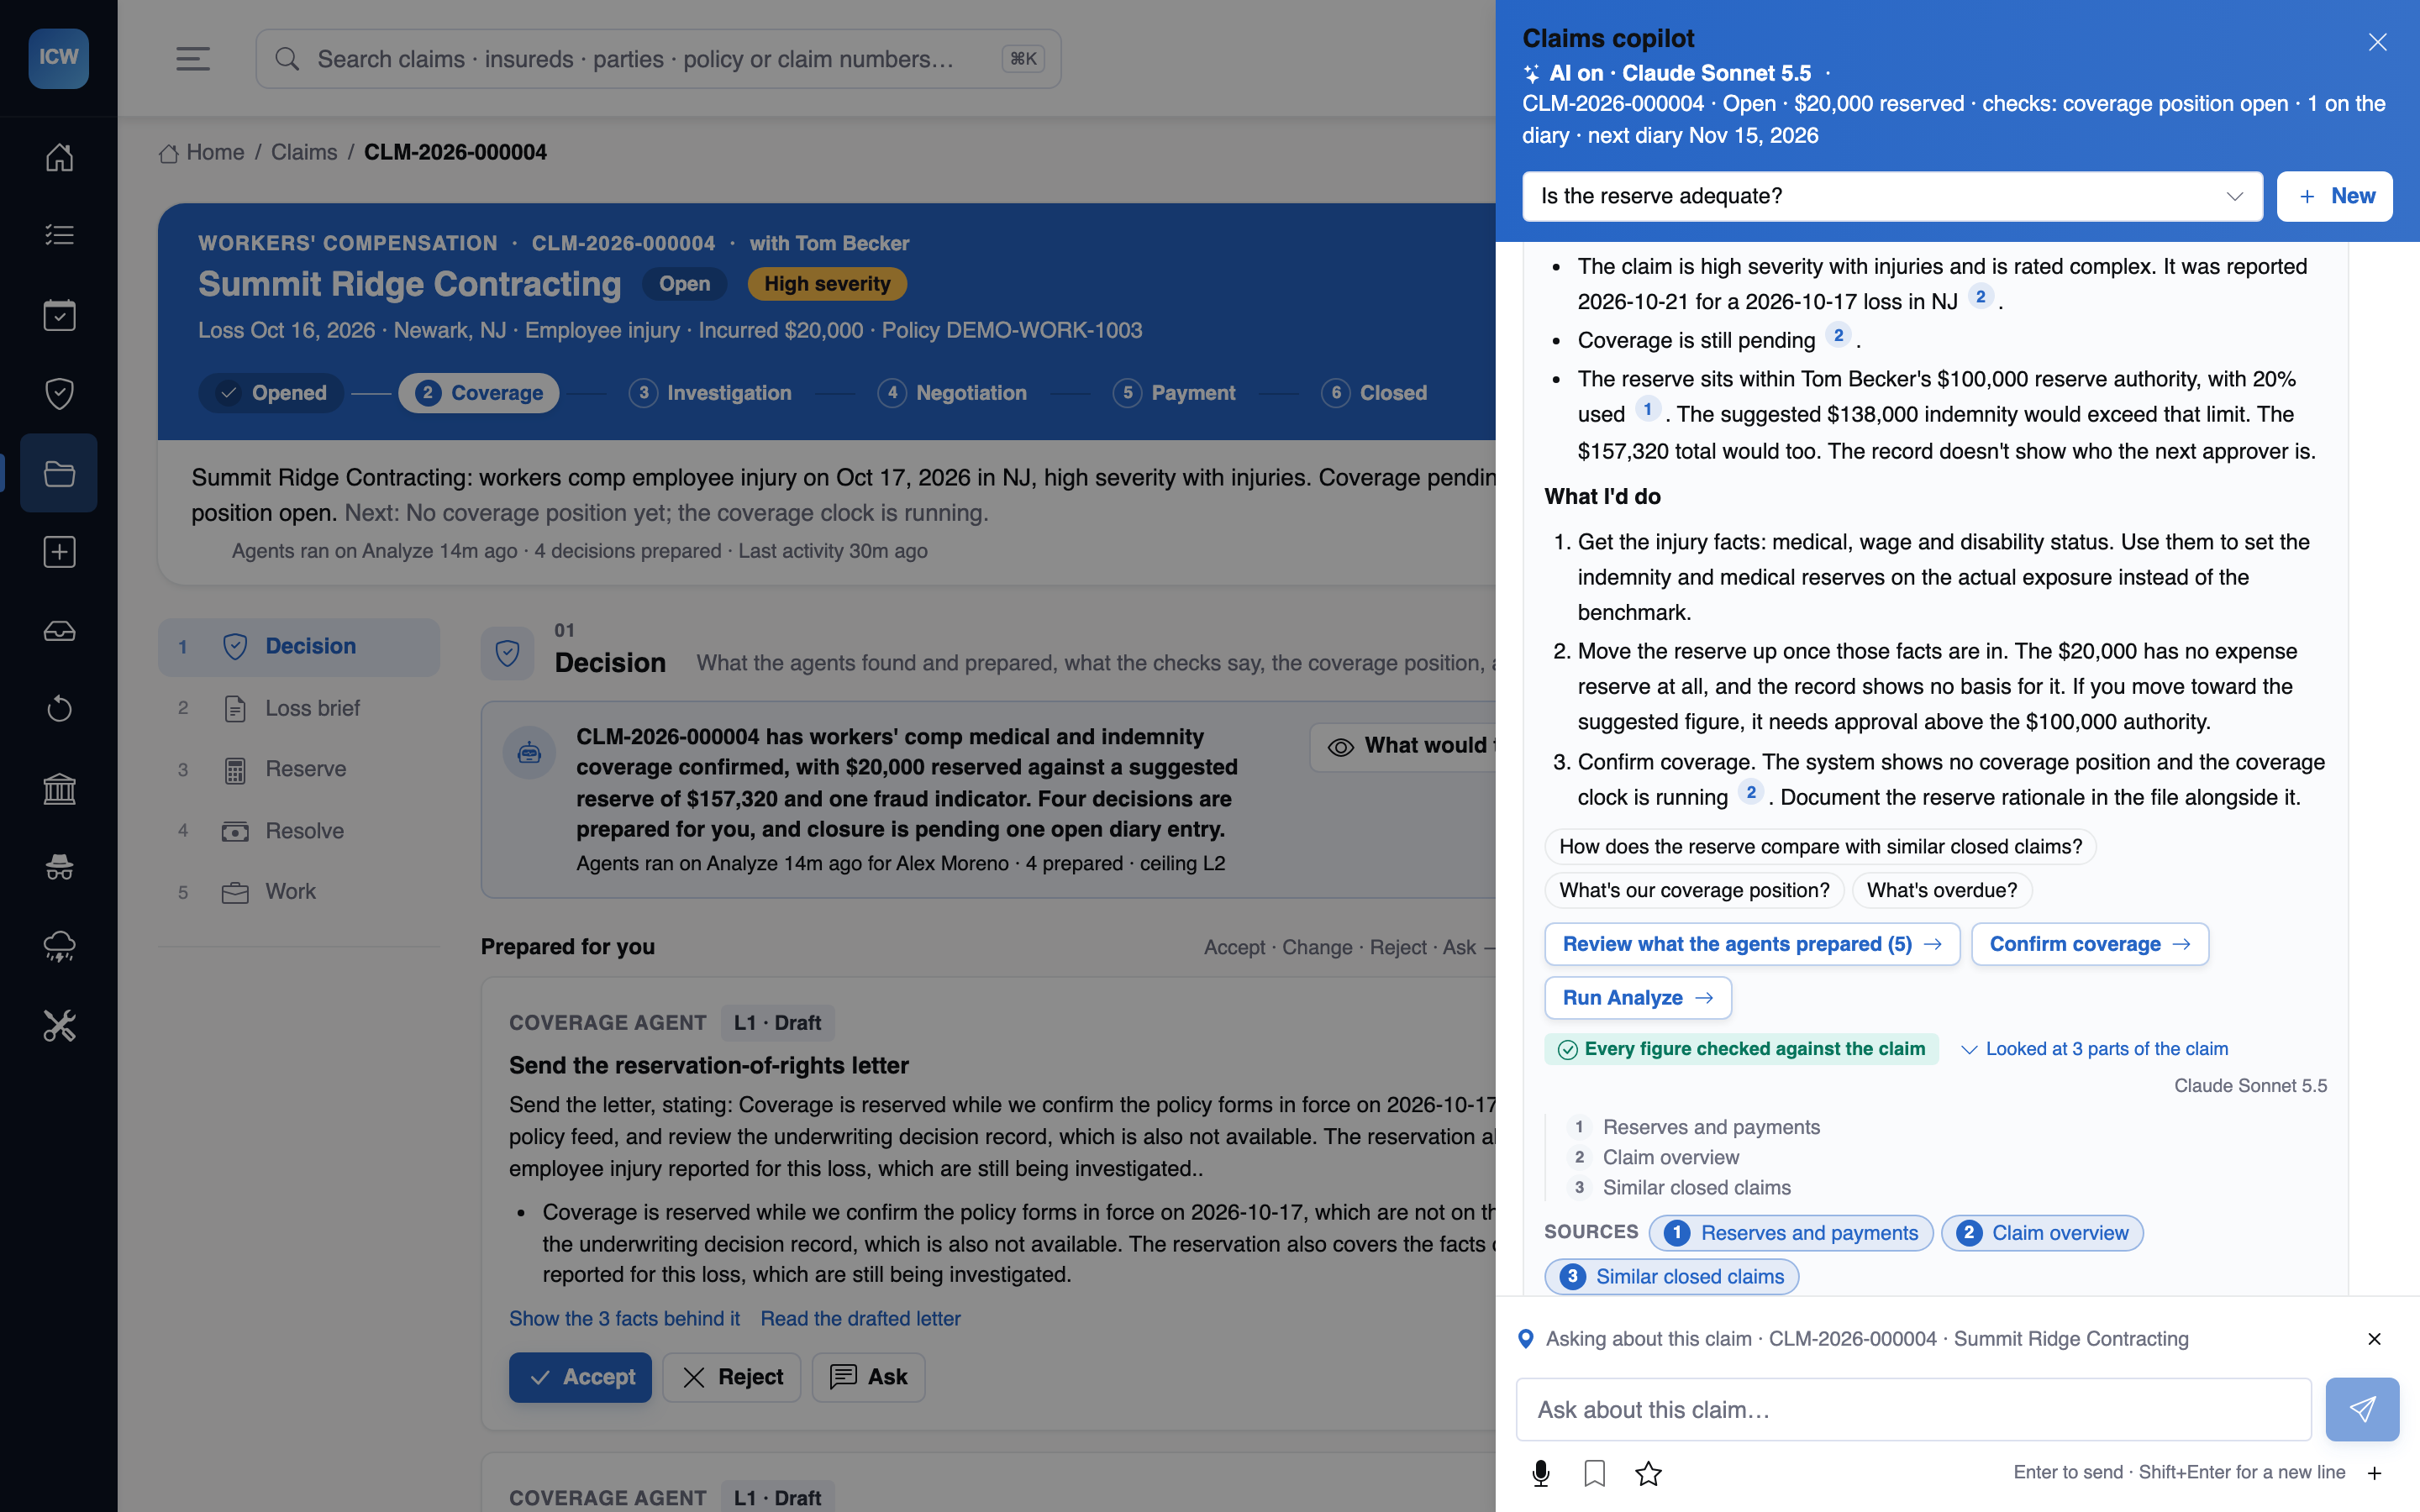
Task: Click the 'Ask about this claim' input field
Action: tap(1913, 1409)
